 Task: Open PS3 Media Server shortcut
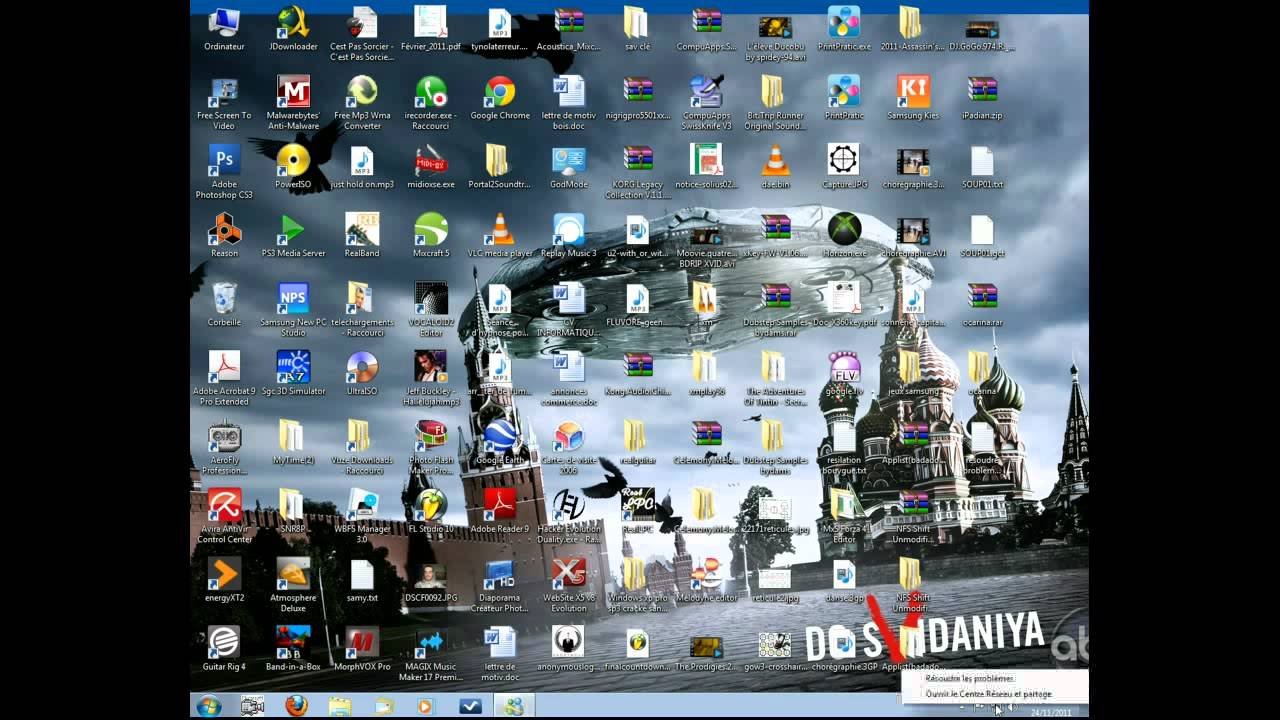[x=293, y=236]
